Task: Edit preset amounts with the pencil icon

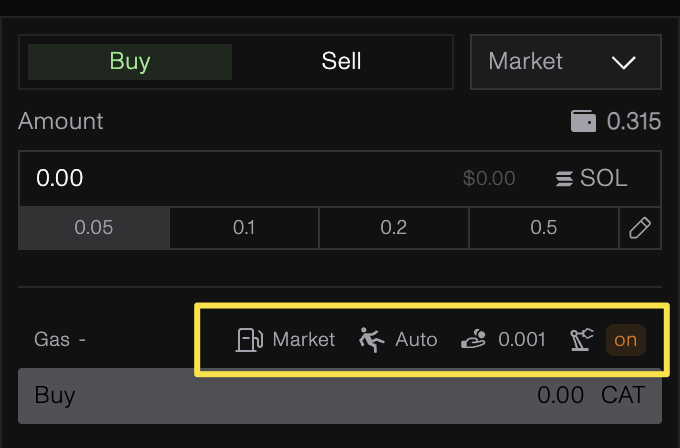Action: 640,228
